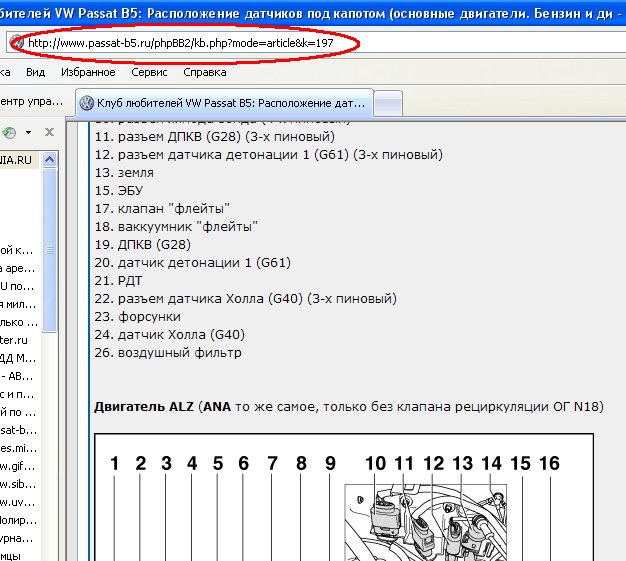Open the Вид menu
Image resolution: width=626 pixels, height=561 pixels.
click(36, 72)
